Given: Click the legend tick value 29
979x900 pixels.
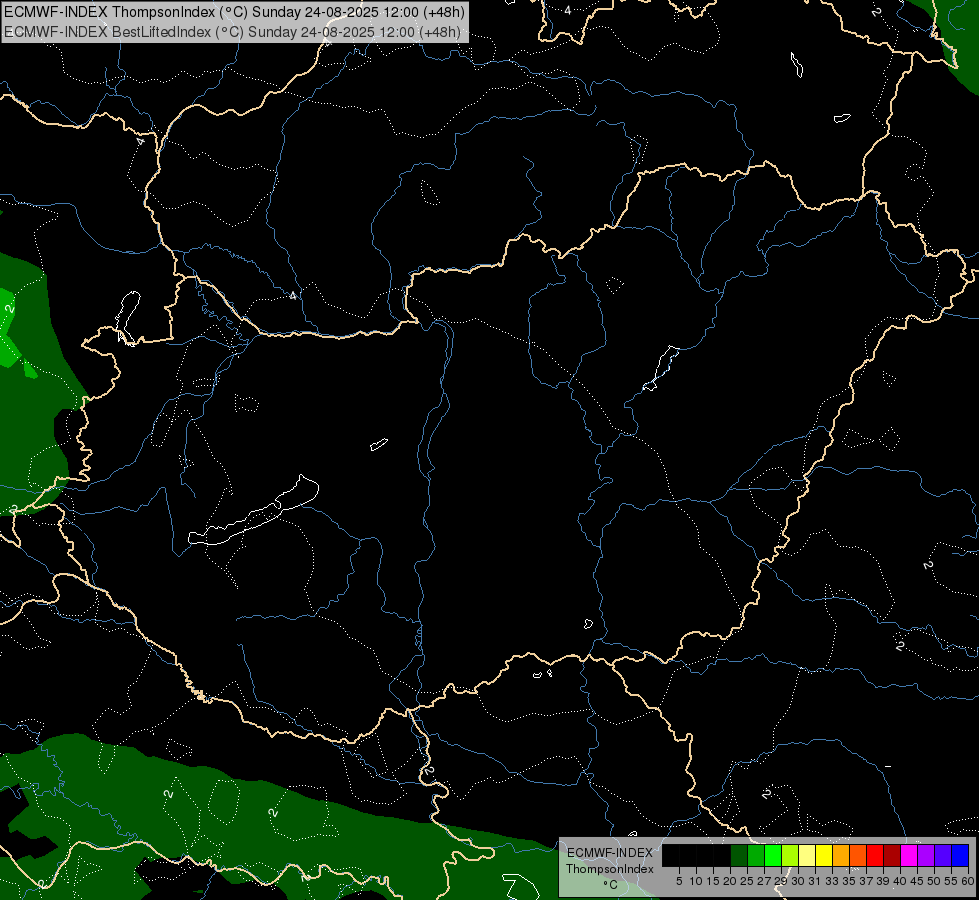Looking at the screenshot, I should pyautogui.click(x=781, y=881).
